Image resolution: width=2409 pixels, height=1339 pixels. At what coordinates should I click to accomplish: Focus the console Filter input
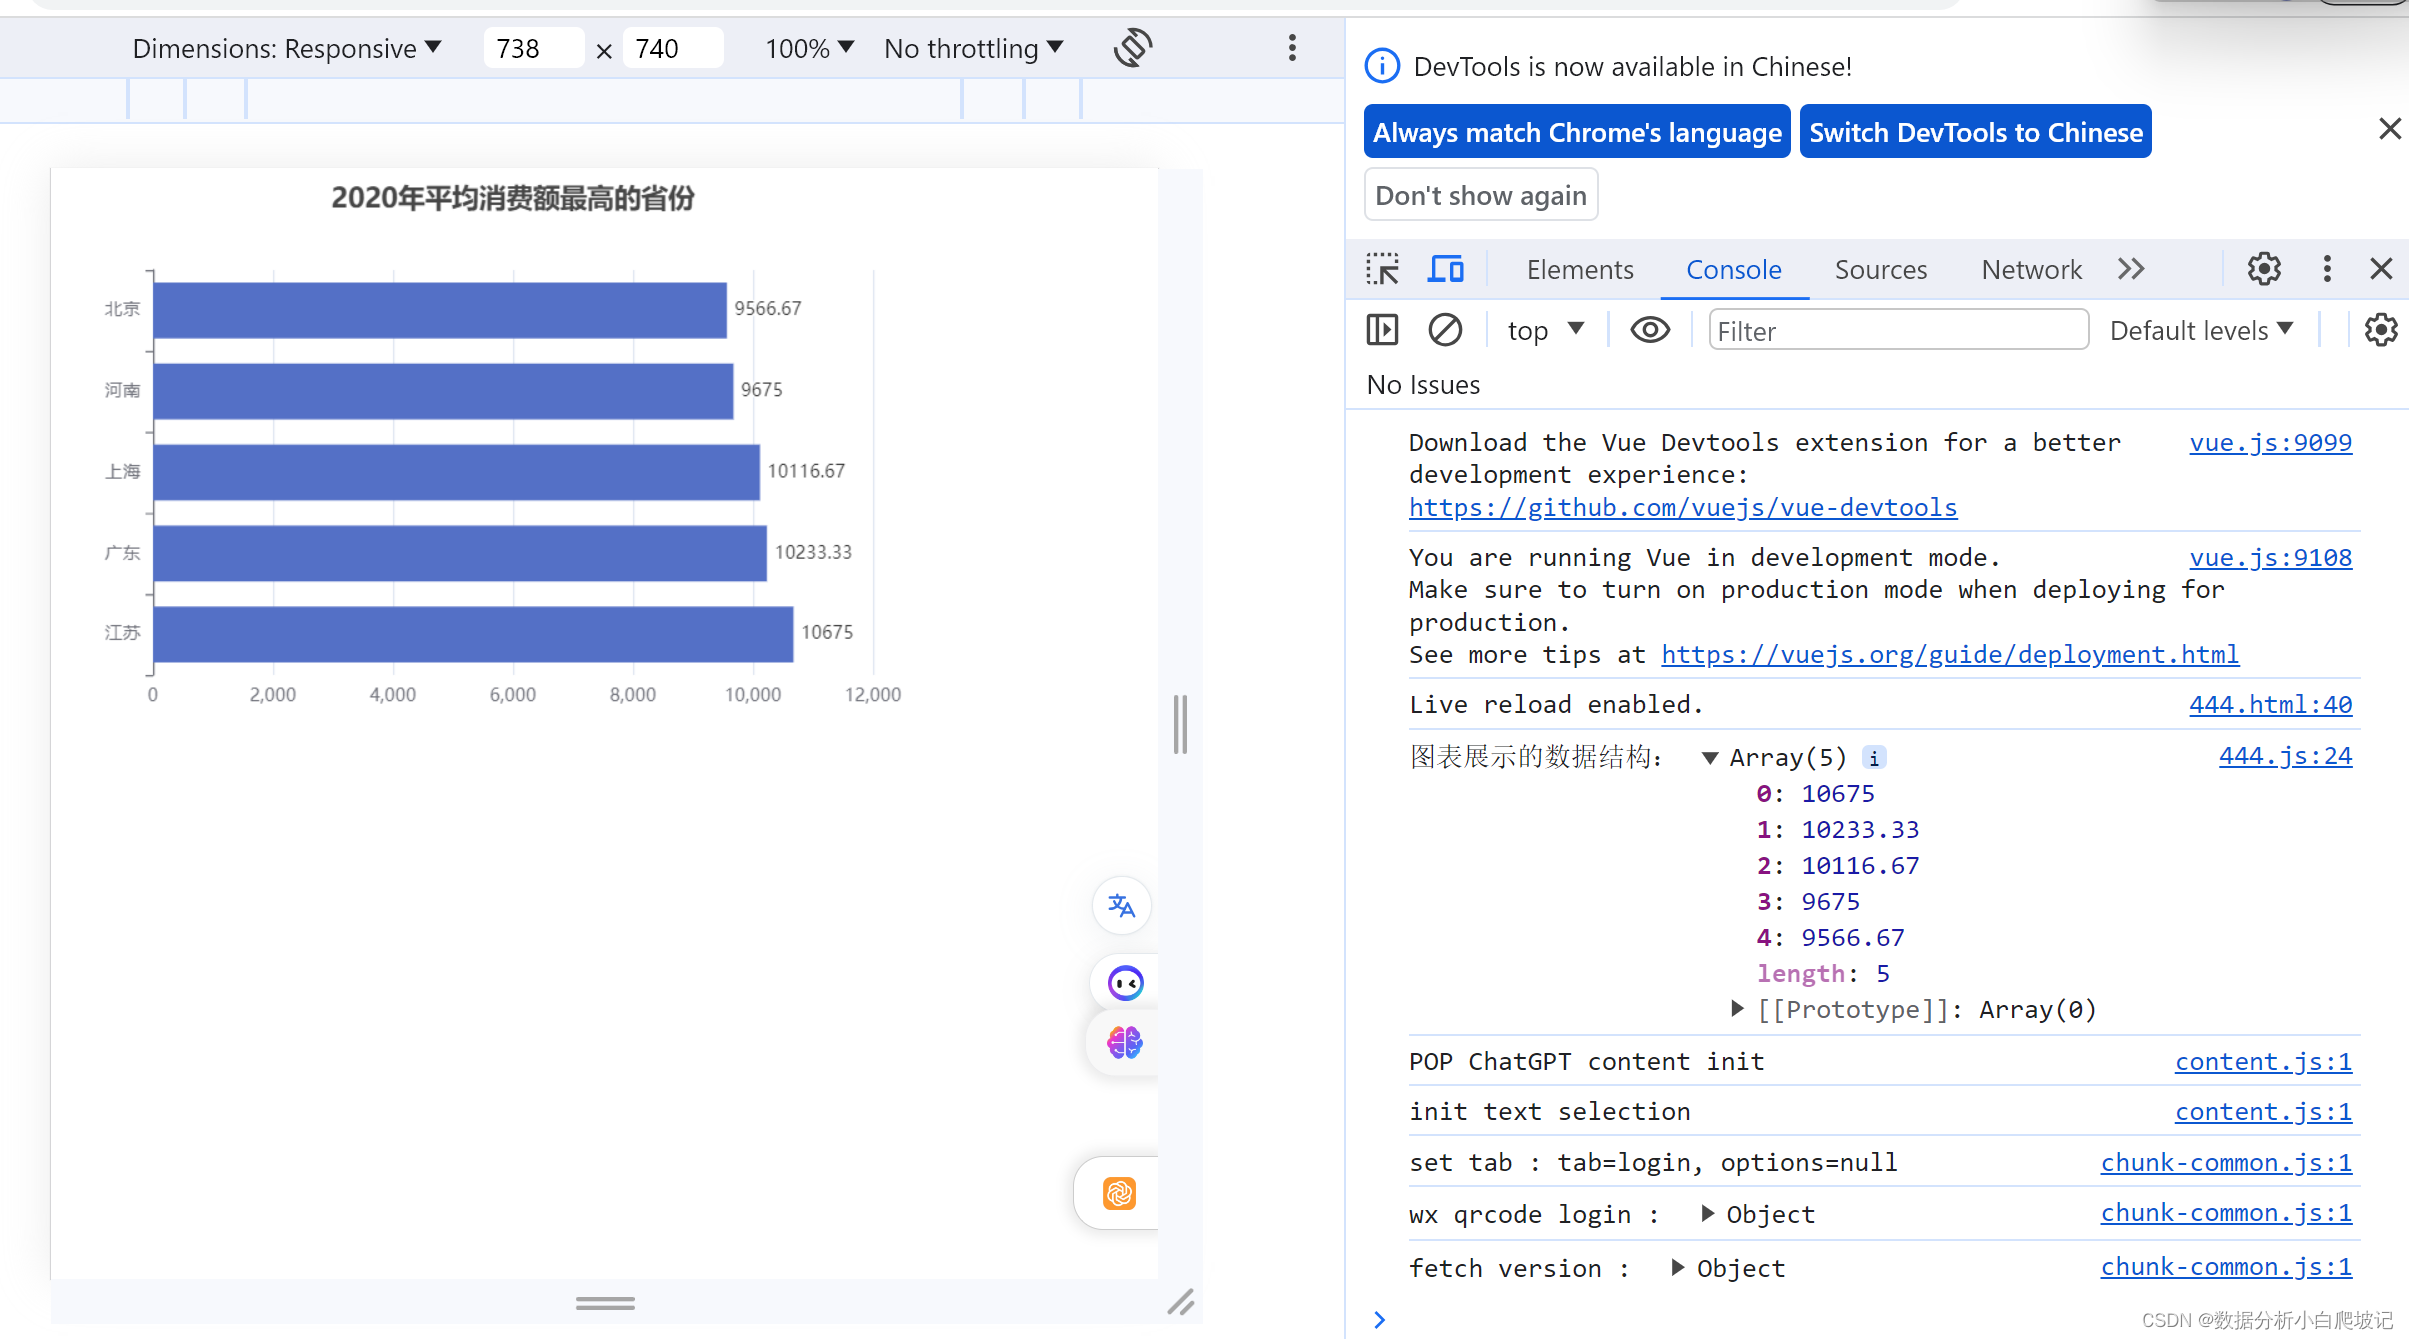(1898, 330)
